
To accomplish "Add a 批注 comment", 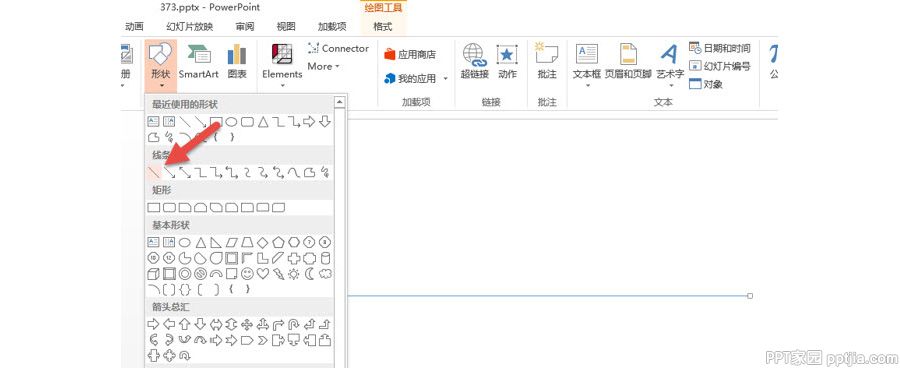I will coord(547,61).
